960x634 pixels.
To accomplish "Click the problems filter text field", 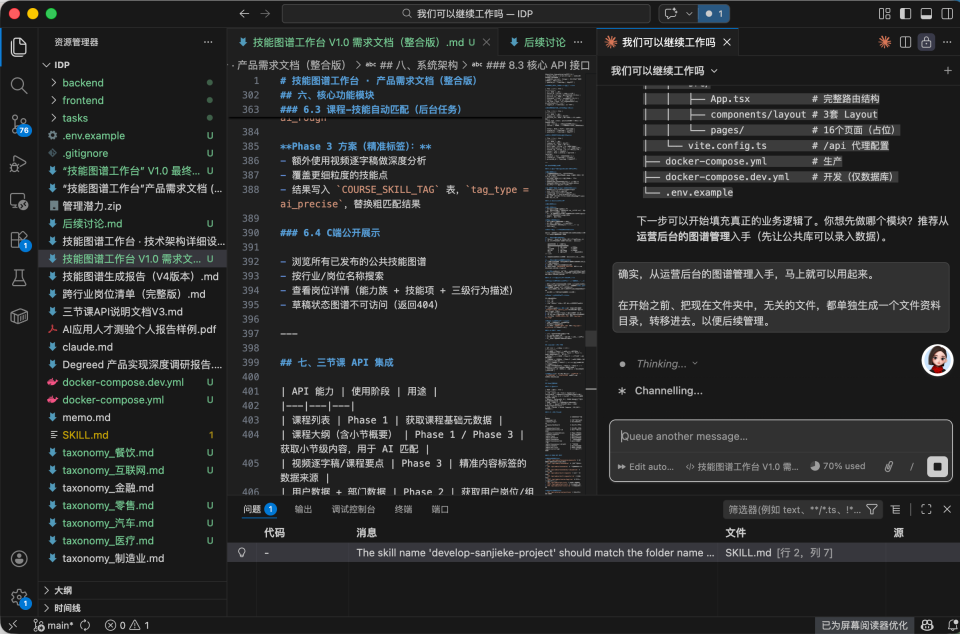I will [x=794, y=509].
